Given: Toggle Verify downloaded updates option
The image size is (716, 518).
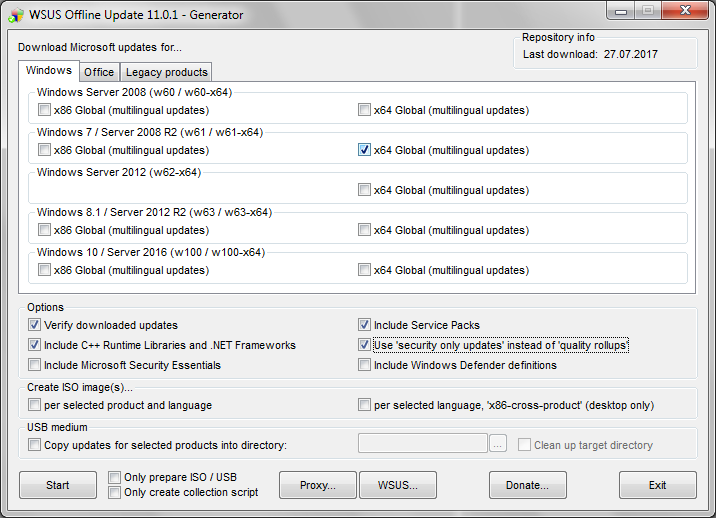Looking at the screenshot, I should tap(35, 325).
